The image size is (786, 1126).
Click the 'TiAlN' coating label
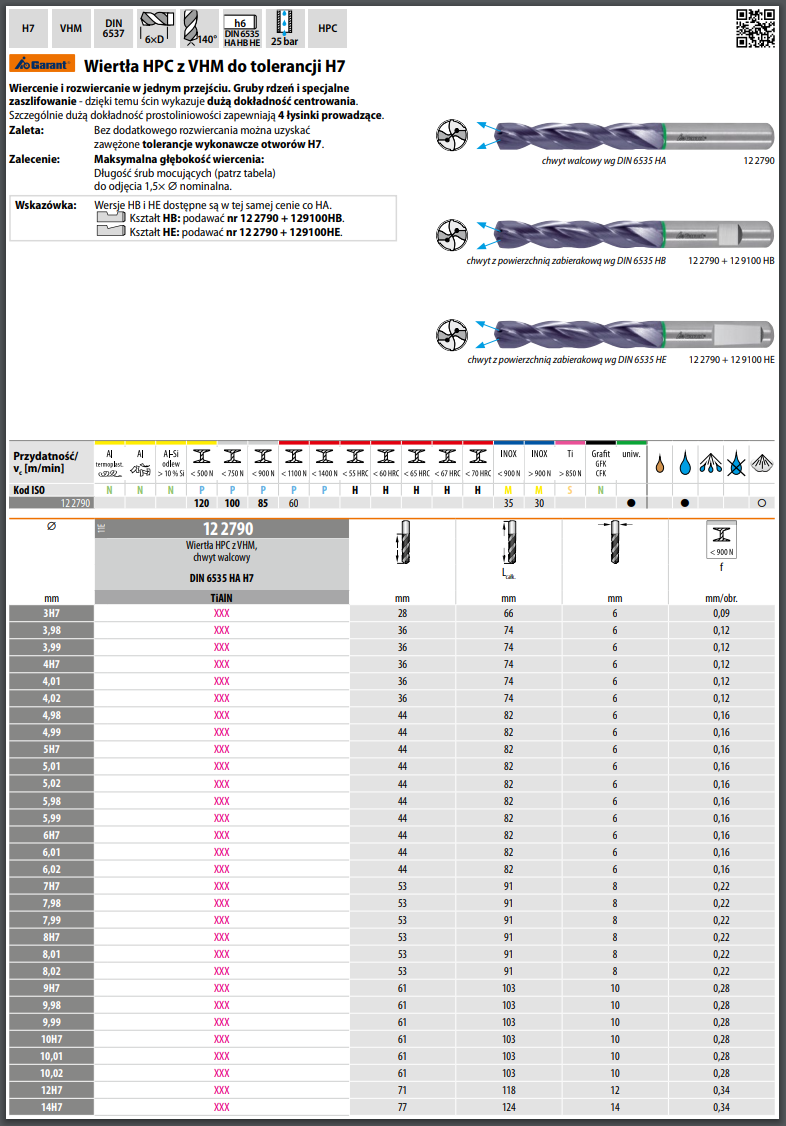pos(223,597)
